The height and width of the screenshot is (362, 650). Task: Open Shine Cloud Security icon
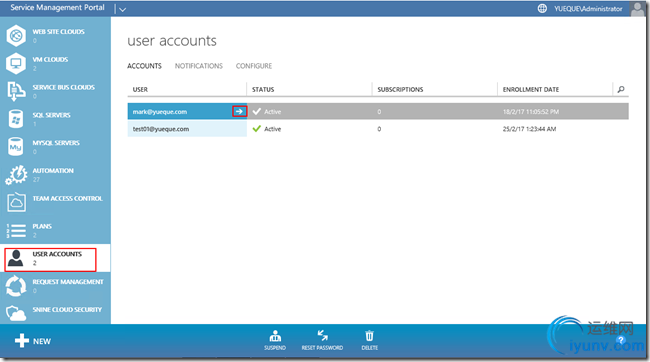16,313
